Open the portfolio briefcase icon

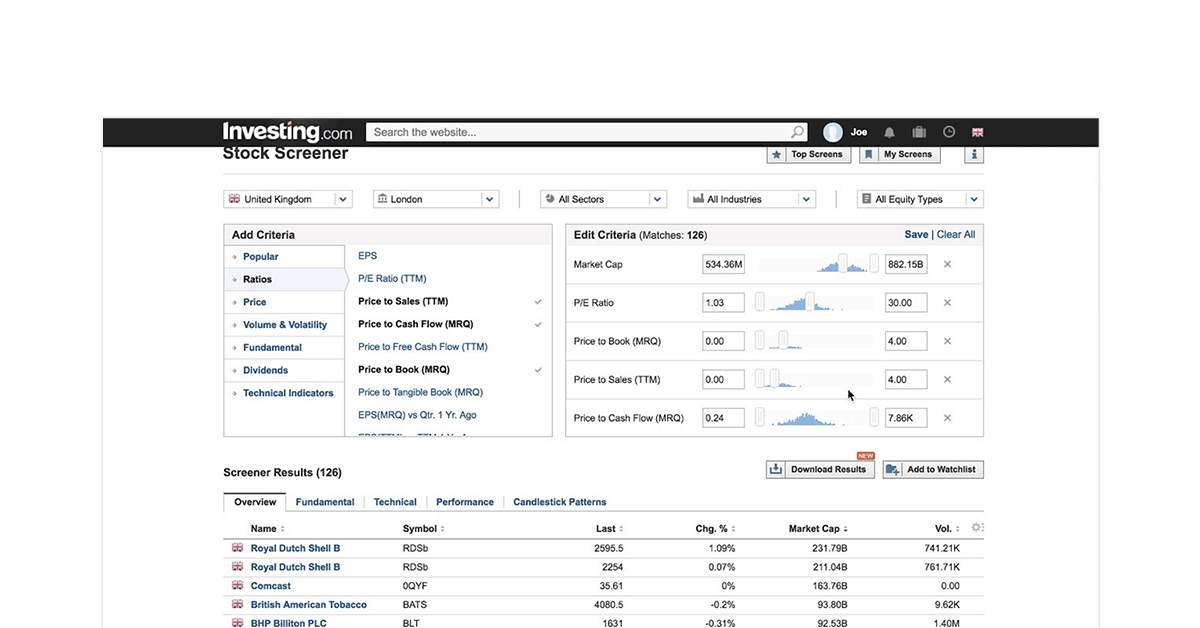pyautogui.click(x=919, y=132)
